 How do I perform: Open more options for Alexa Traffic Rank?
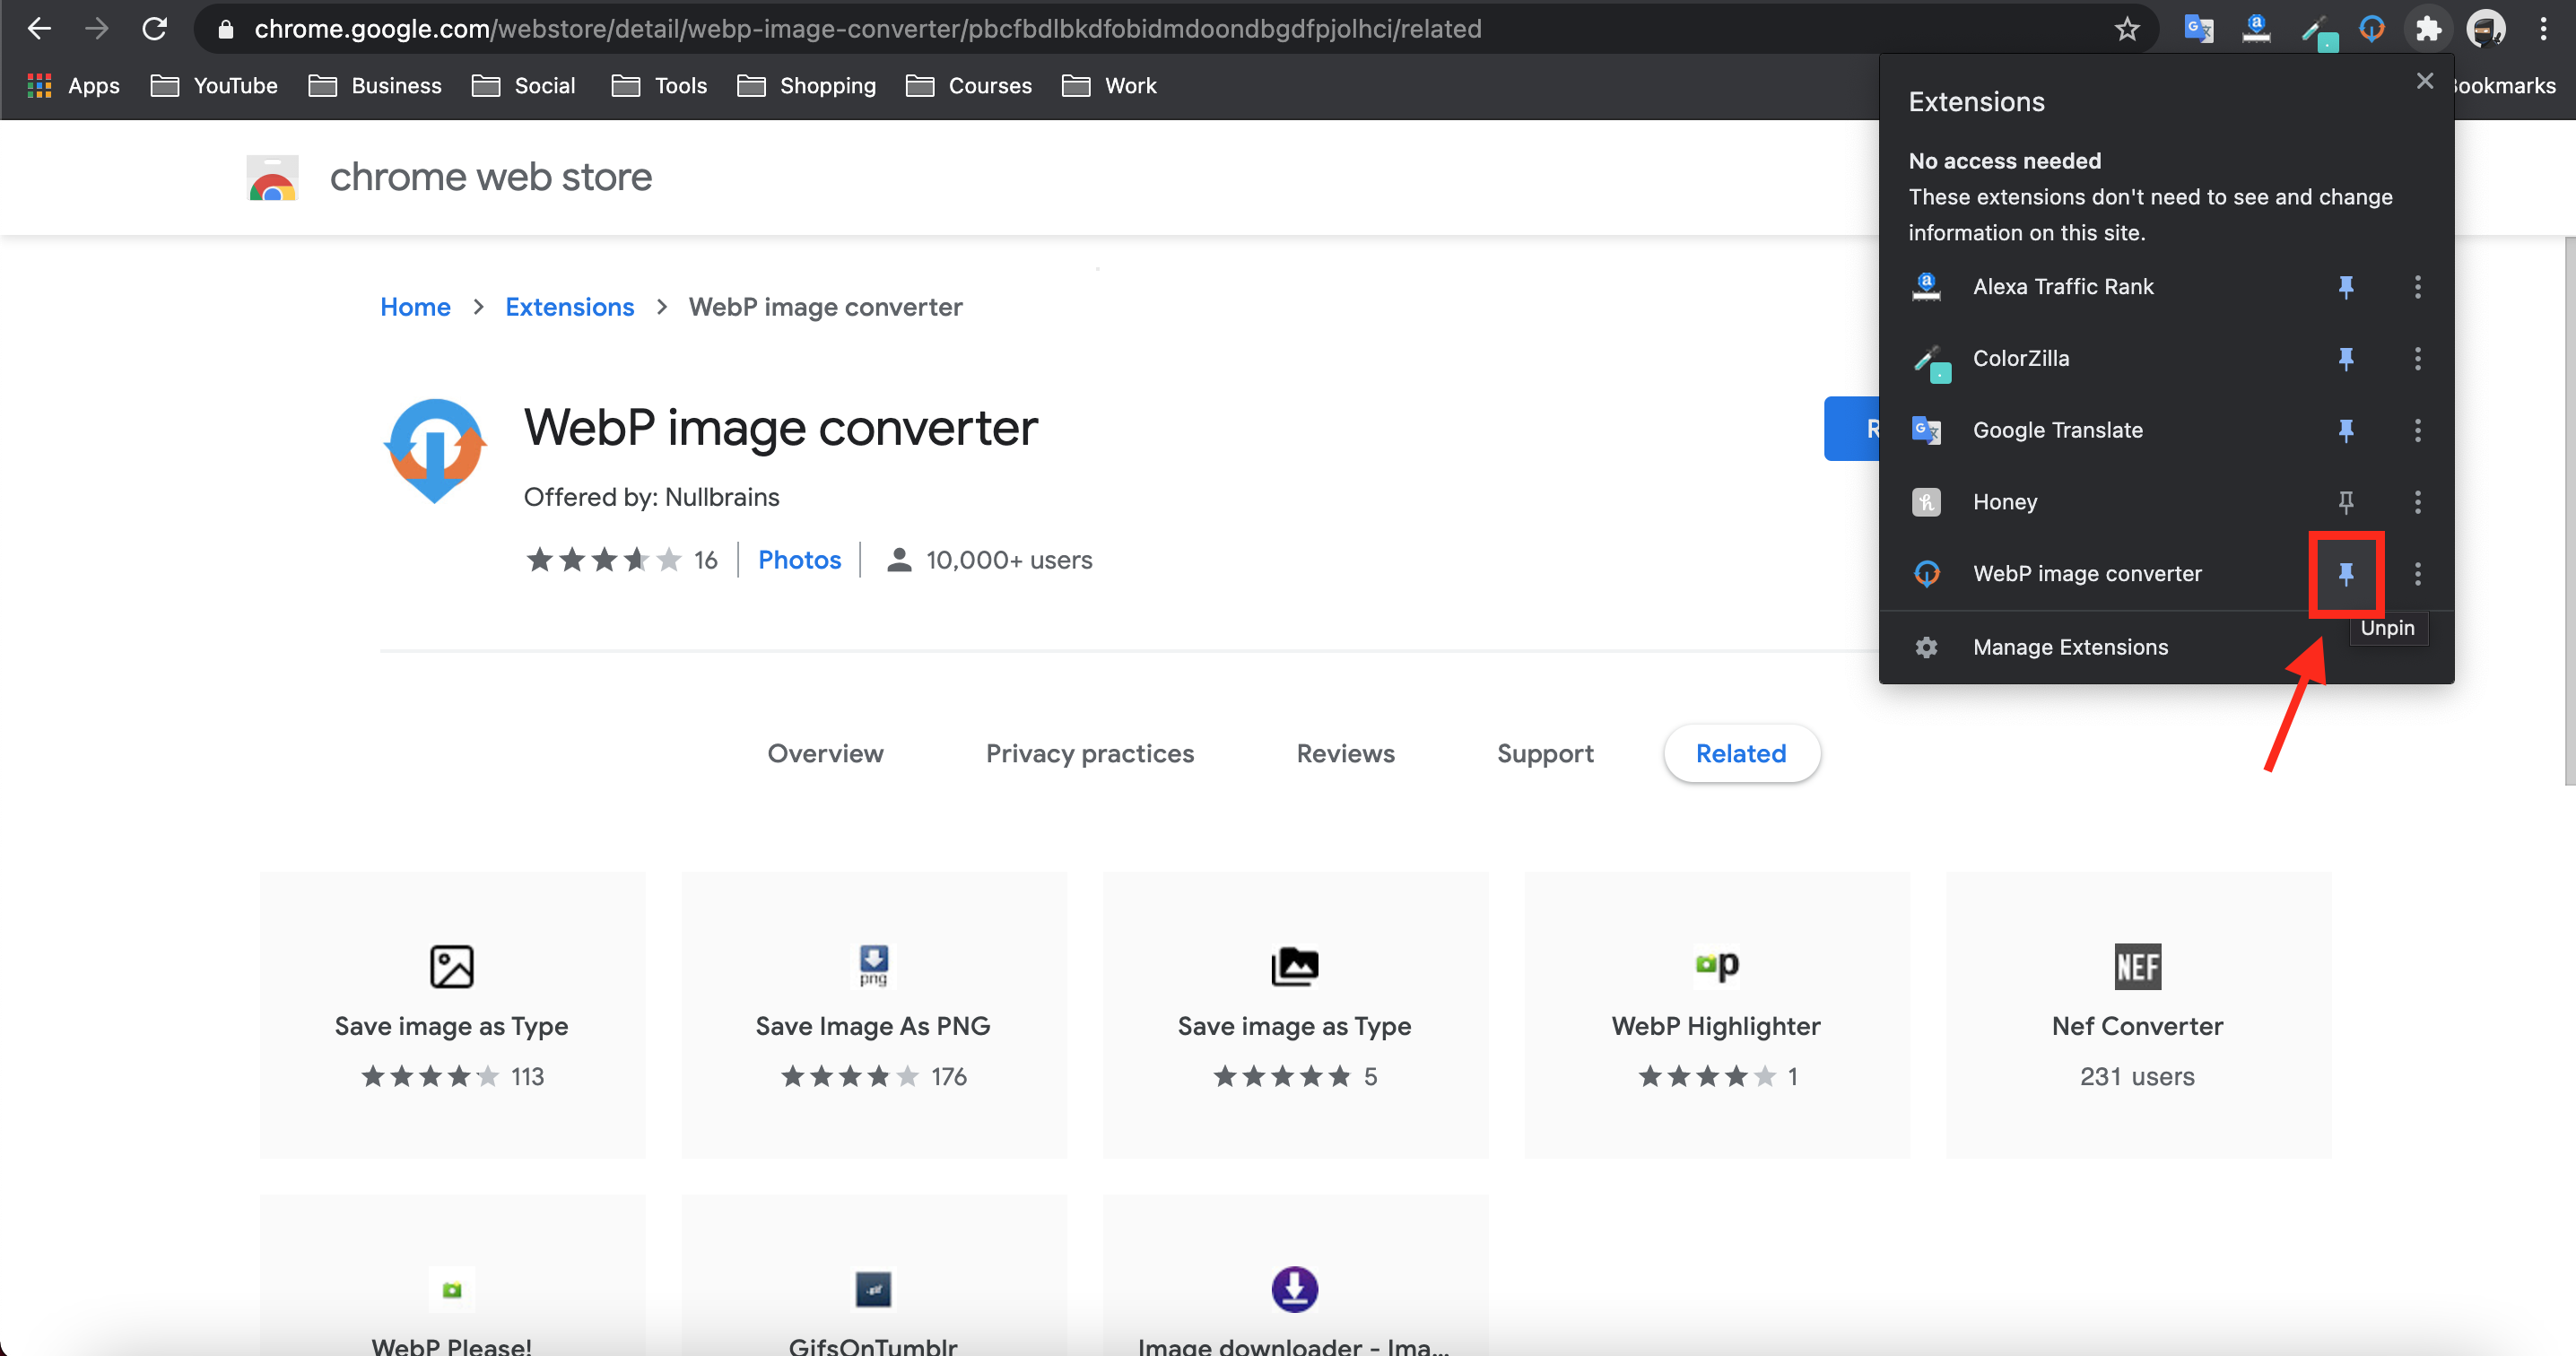point(2417,287)
